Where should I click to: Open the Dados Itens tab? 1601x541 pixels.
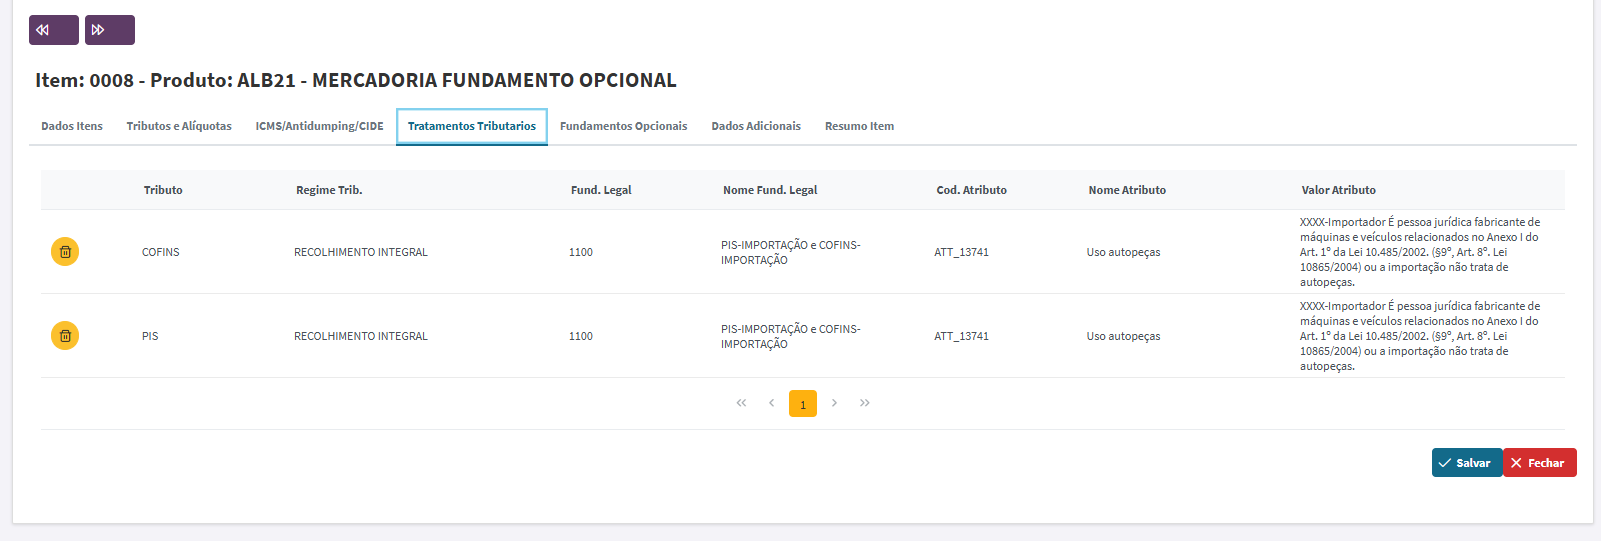coord(72,126)
